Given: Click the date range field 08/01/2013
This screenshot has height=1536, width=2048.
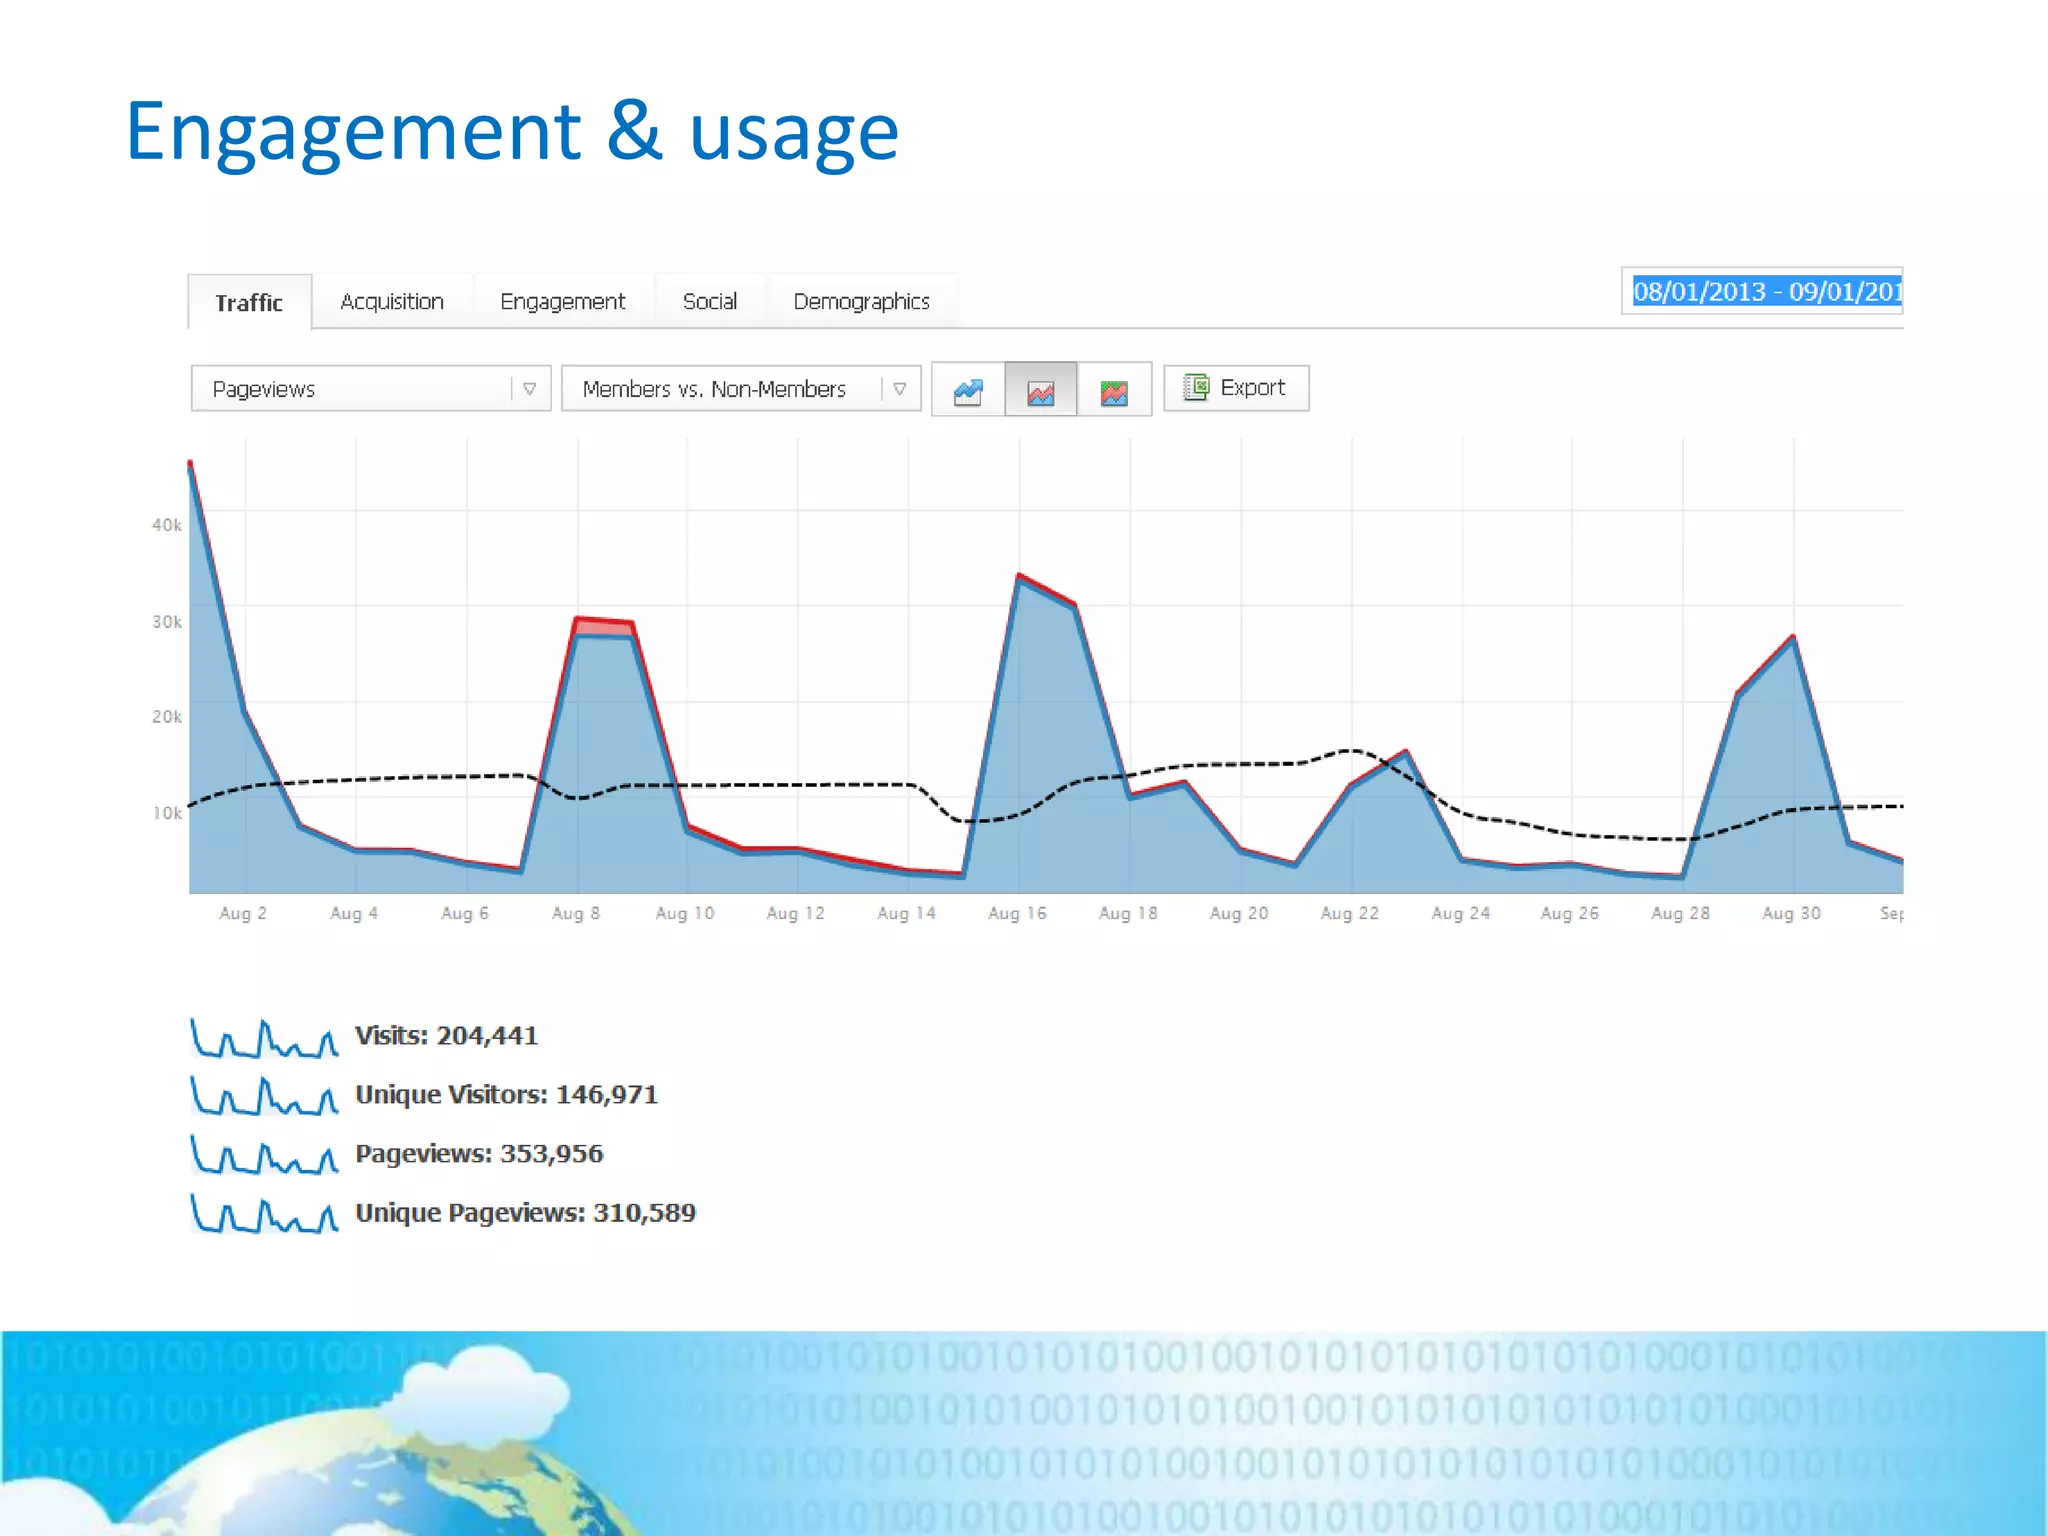Looking at the screenshot, I should click(1762, 291).
